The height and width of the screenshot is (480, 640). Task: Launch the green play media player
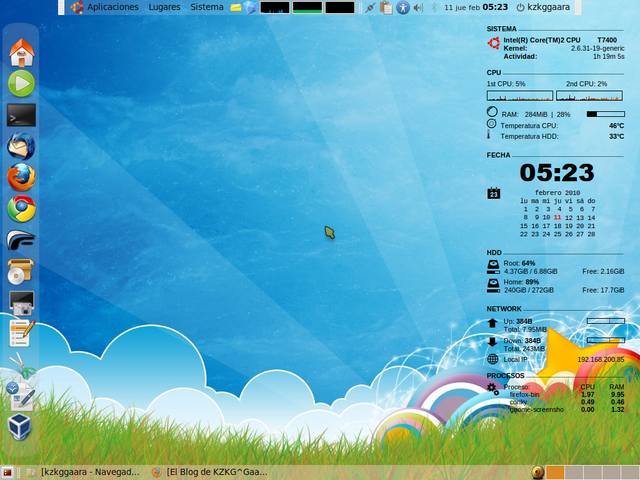coord(21,83)
